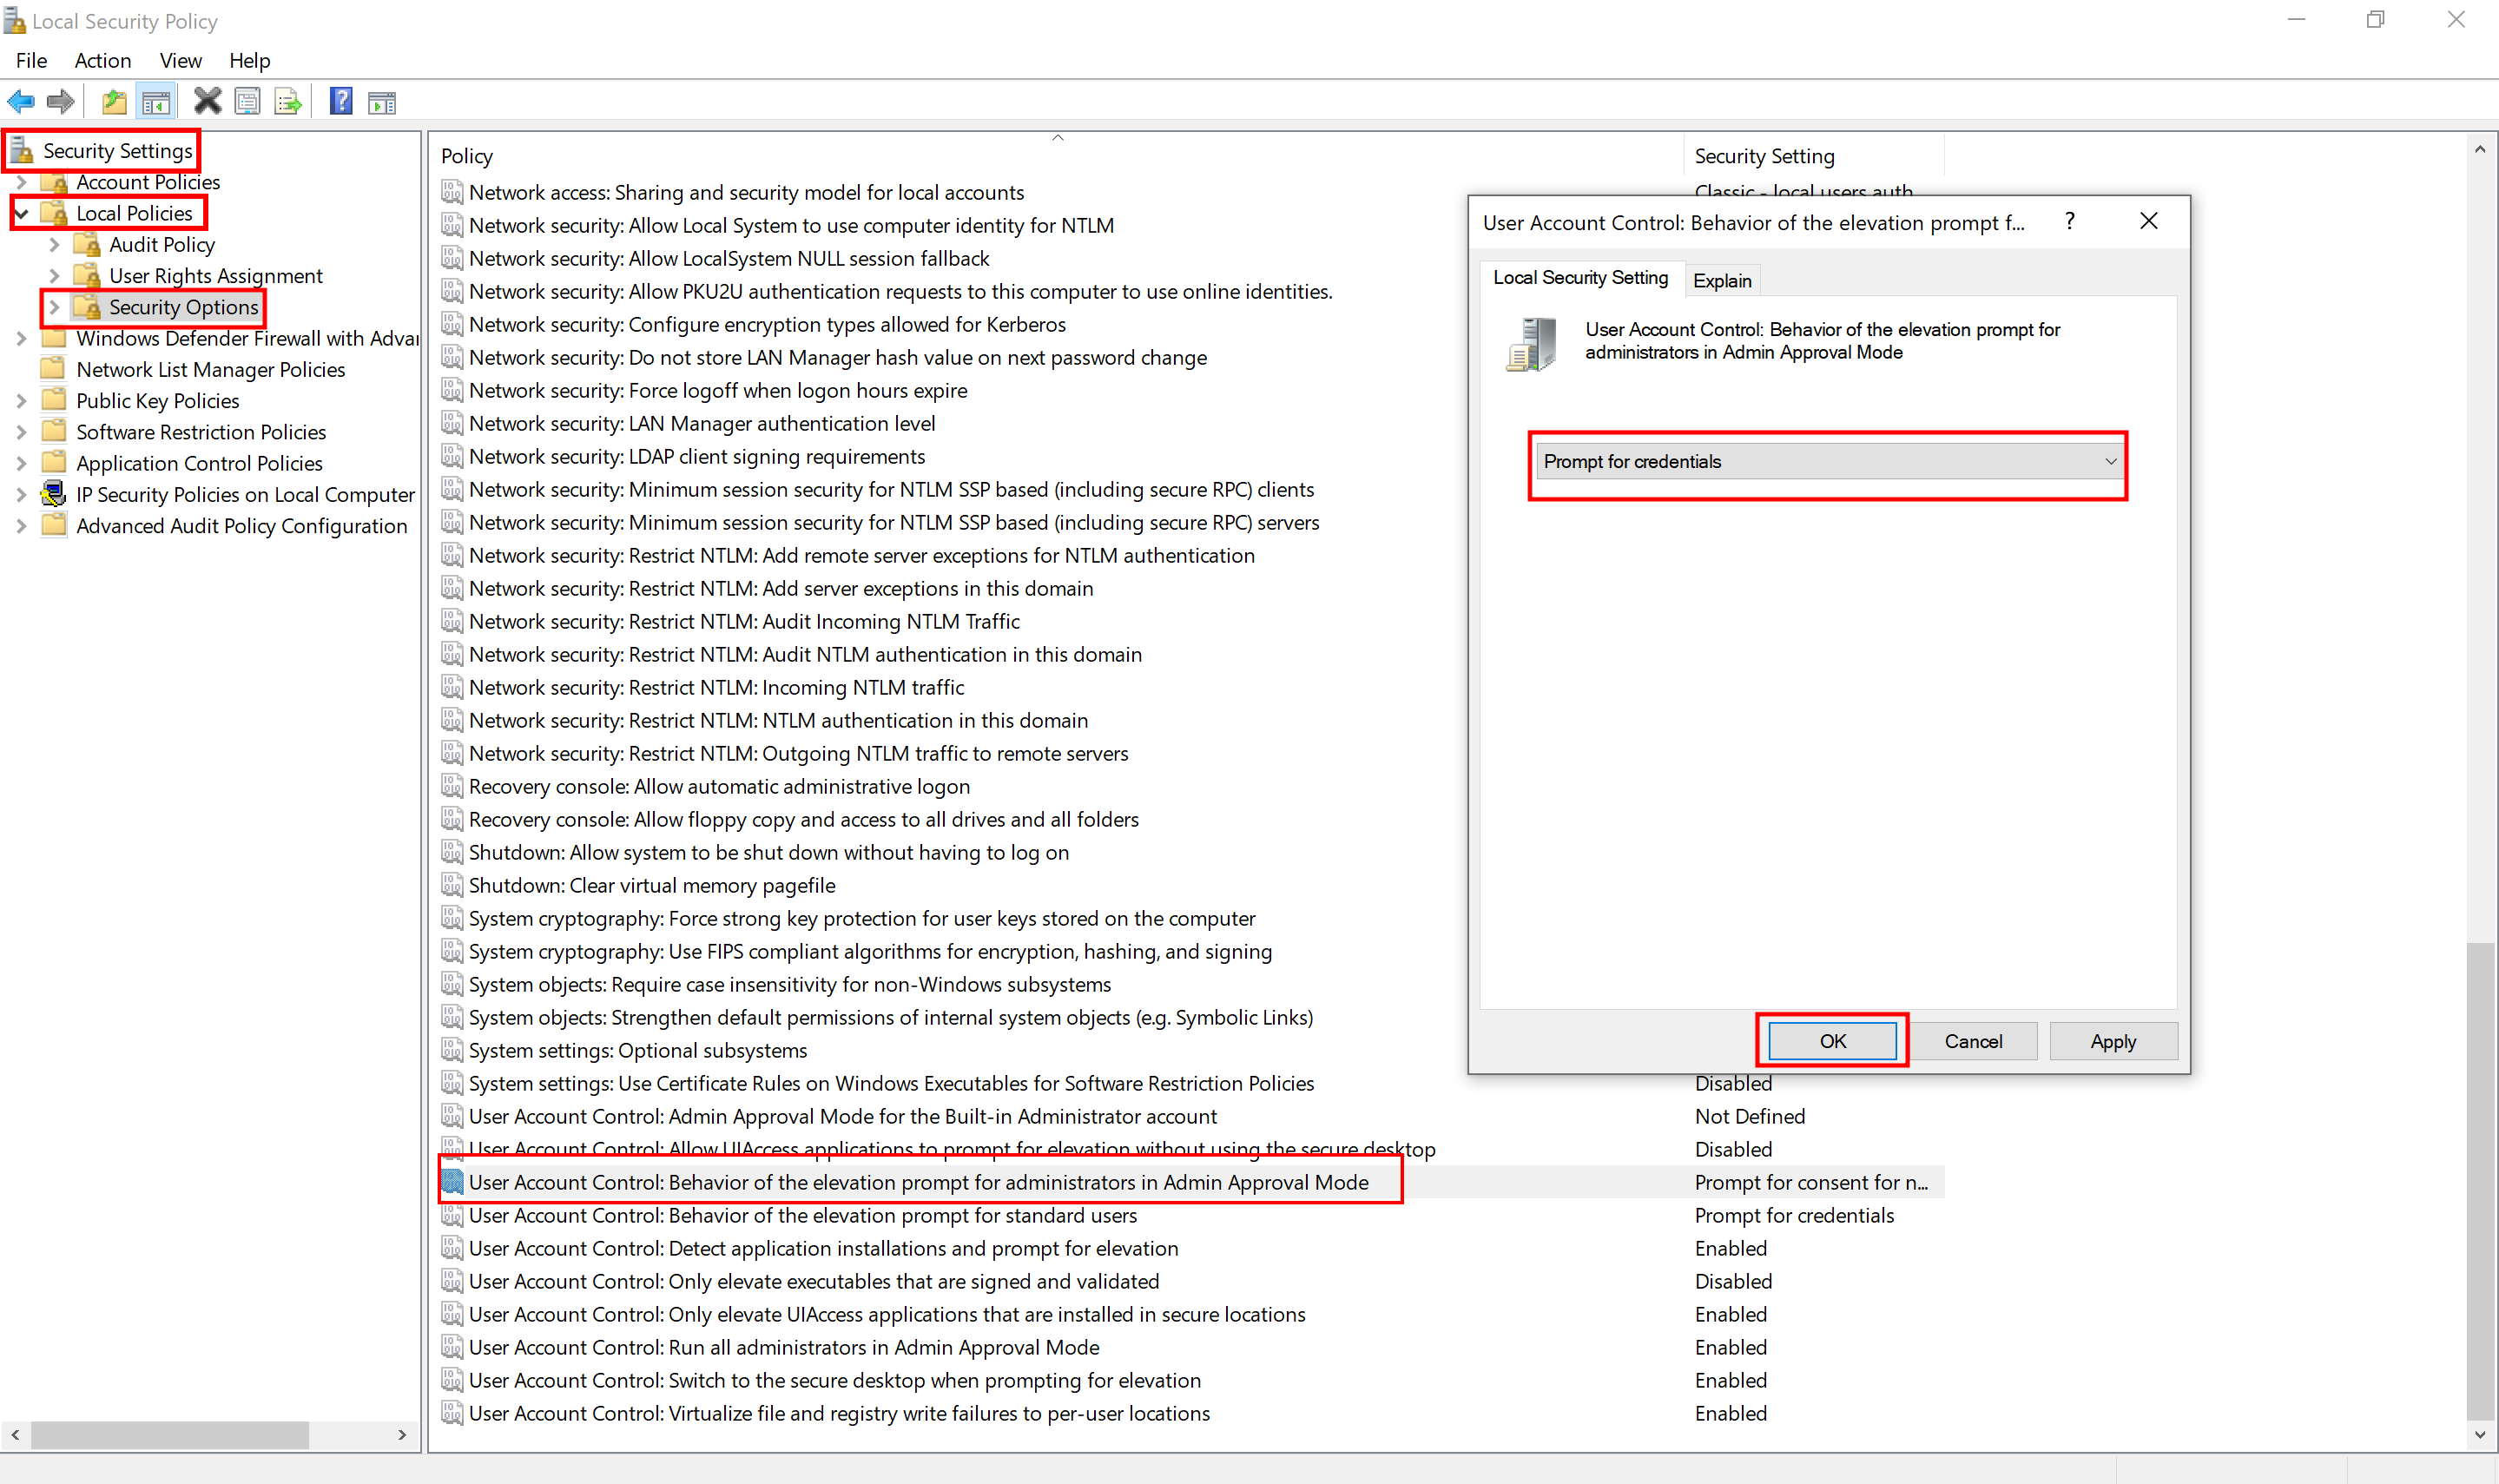This screenshot has width=2499, height=1484.
Task: Click the IP Security Policies computer icon
Action: (x=53, y=494)
